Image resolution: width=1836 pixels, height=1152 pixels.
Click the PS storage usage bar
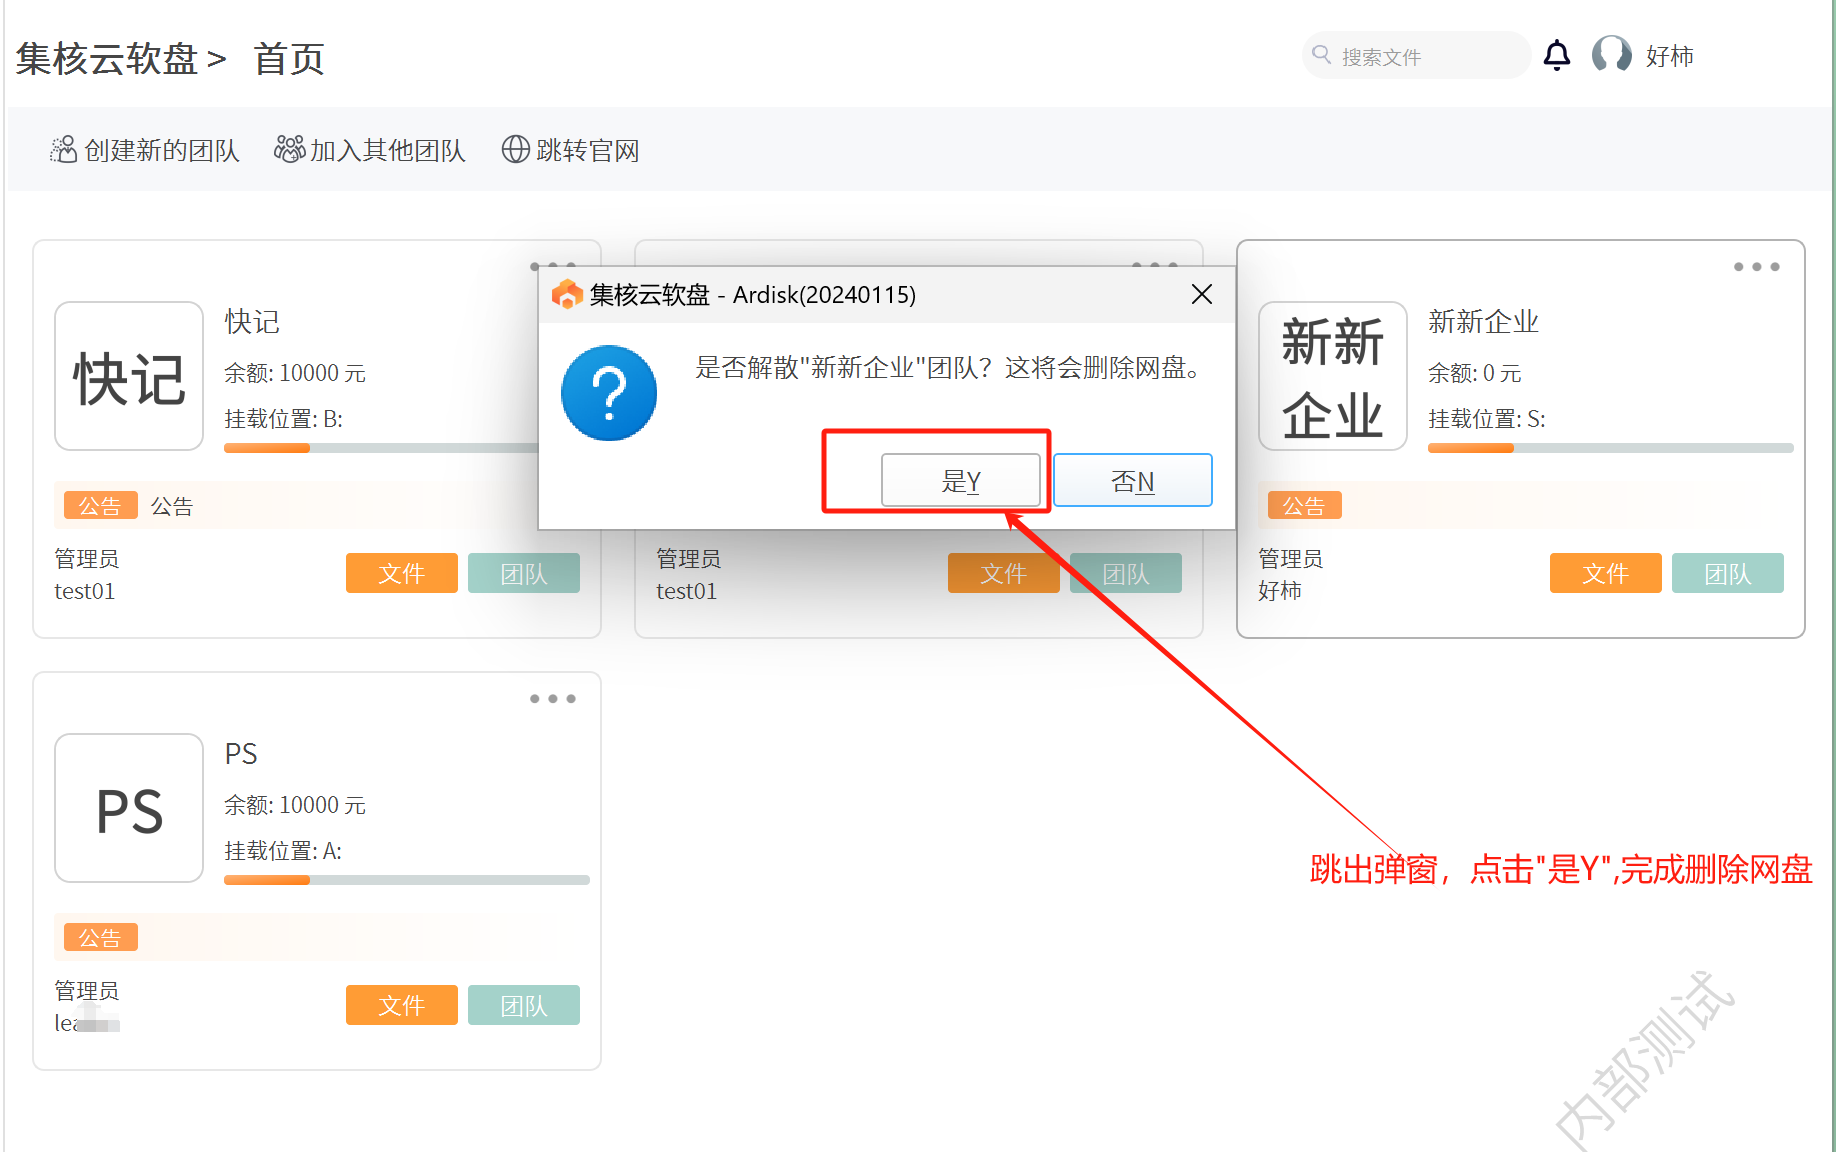(406, 880)
